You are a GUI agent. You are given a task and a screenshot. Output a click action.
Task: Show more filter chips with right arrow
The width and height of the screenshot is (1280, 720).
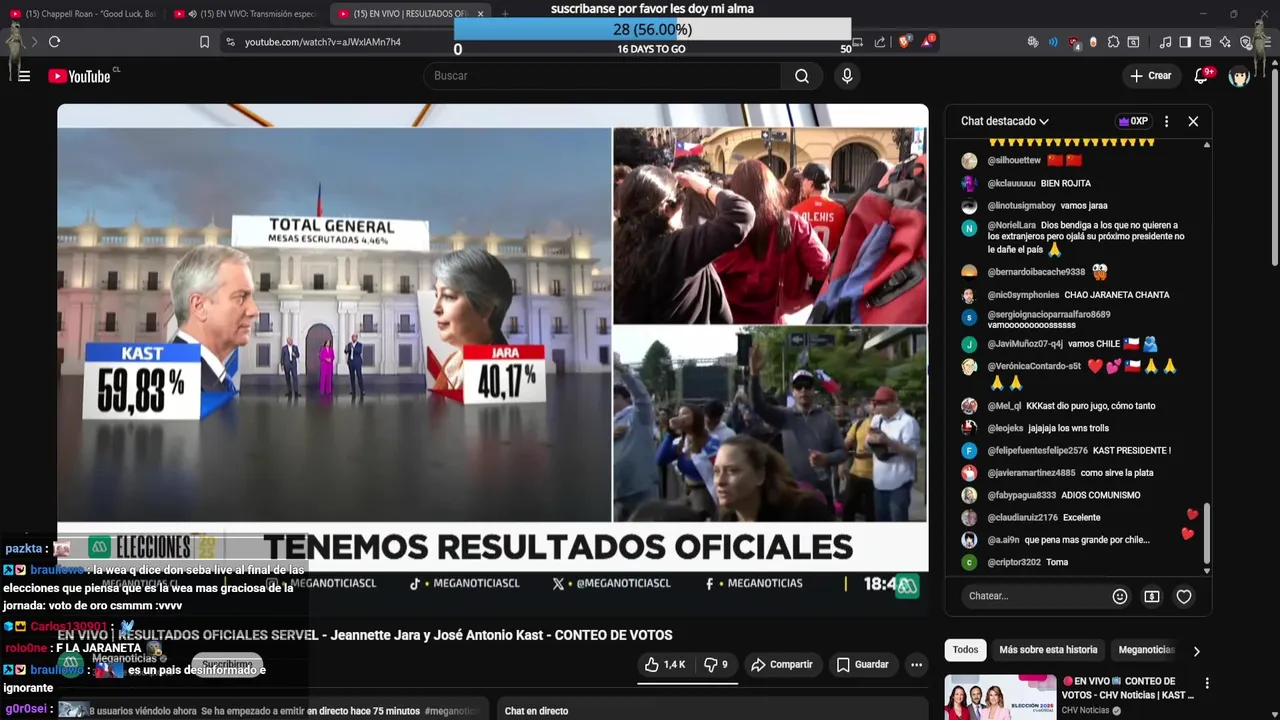(x=1196, y=651)
